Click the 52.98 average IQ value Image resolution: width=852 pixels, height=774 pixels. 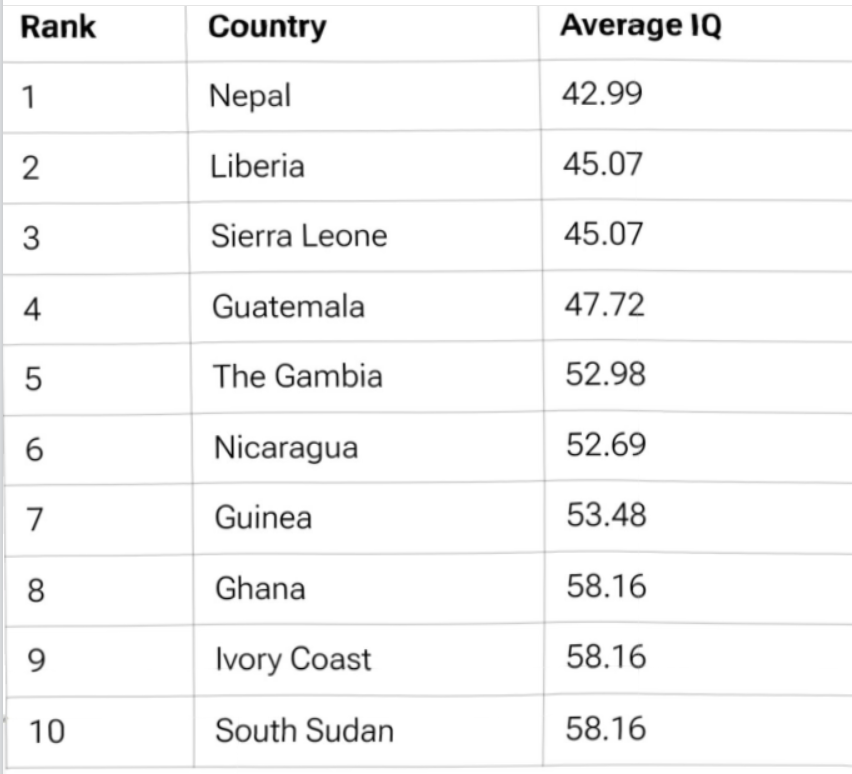pos(604,374)
